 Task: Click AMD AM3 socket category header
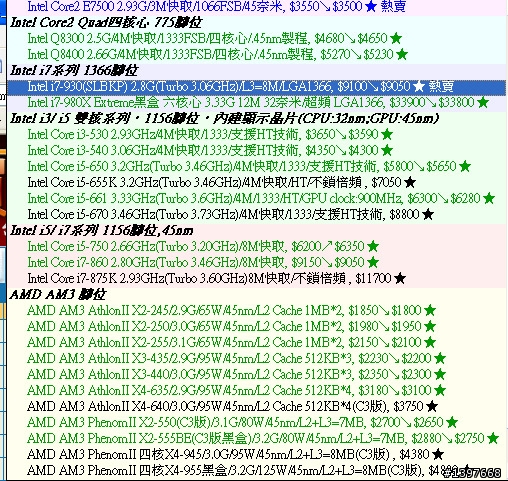(x=57, y=294)
